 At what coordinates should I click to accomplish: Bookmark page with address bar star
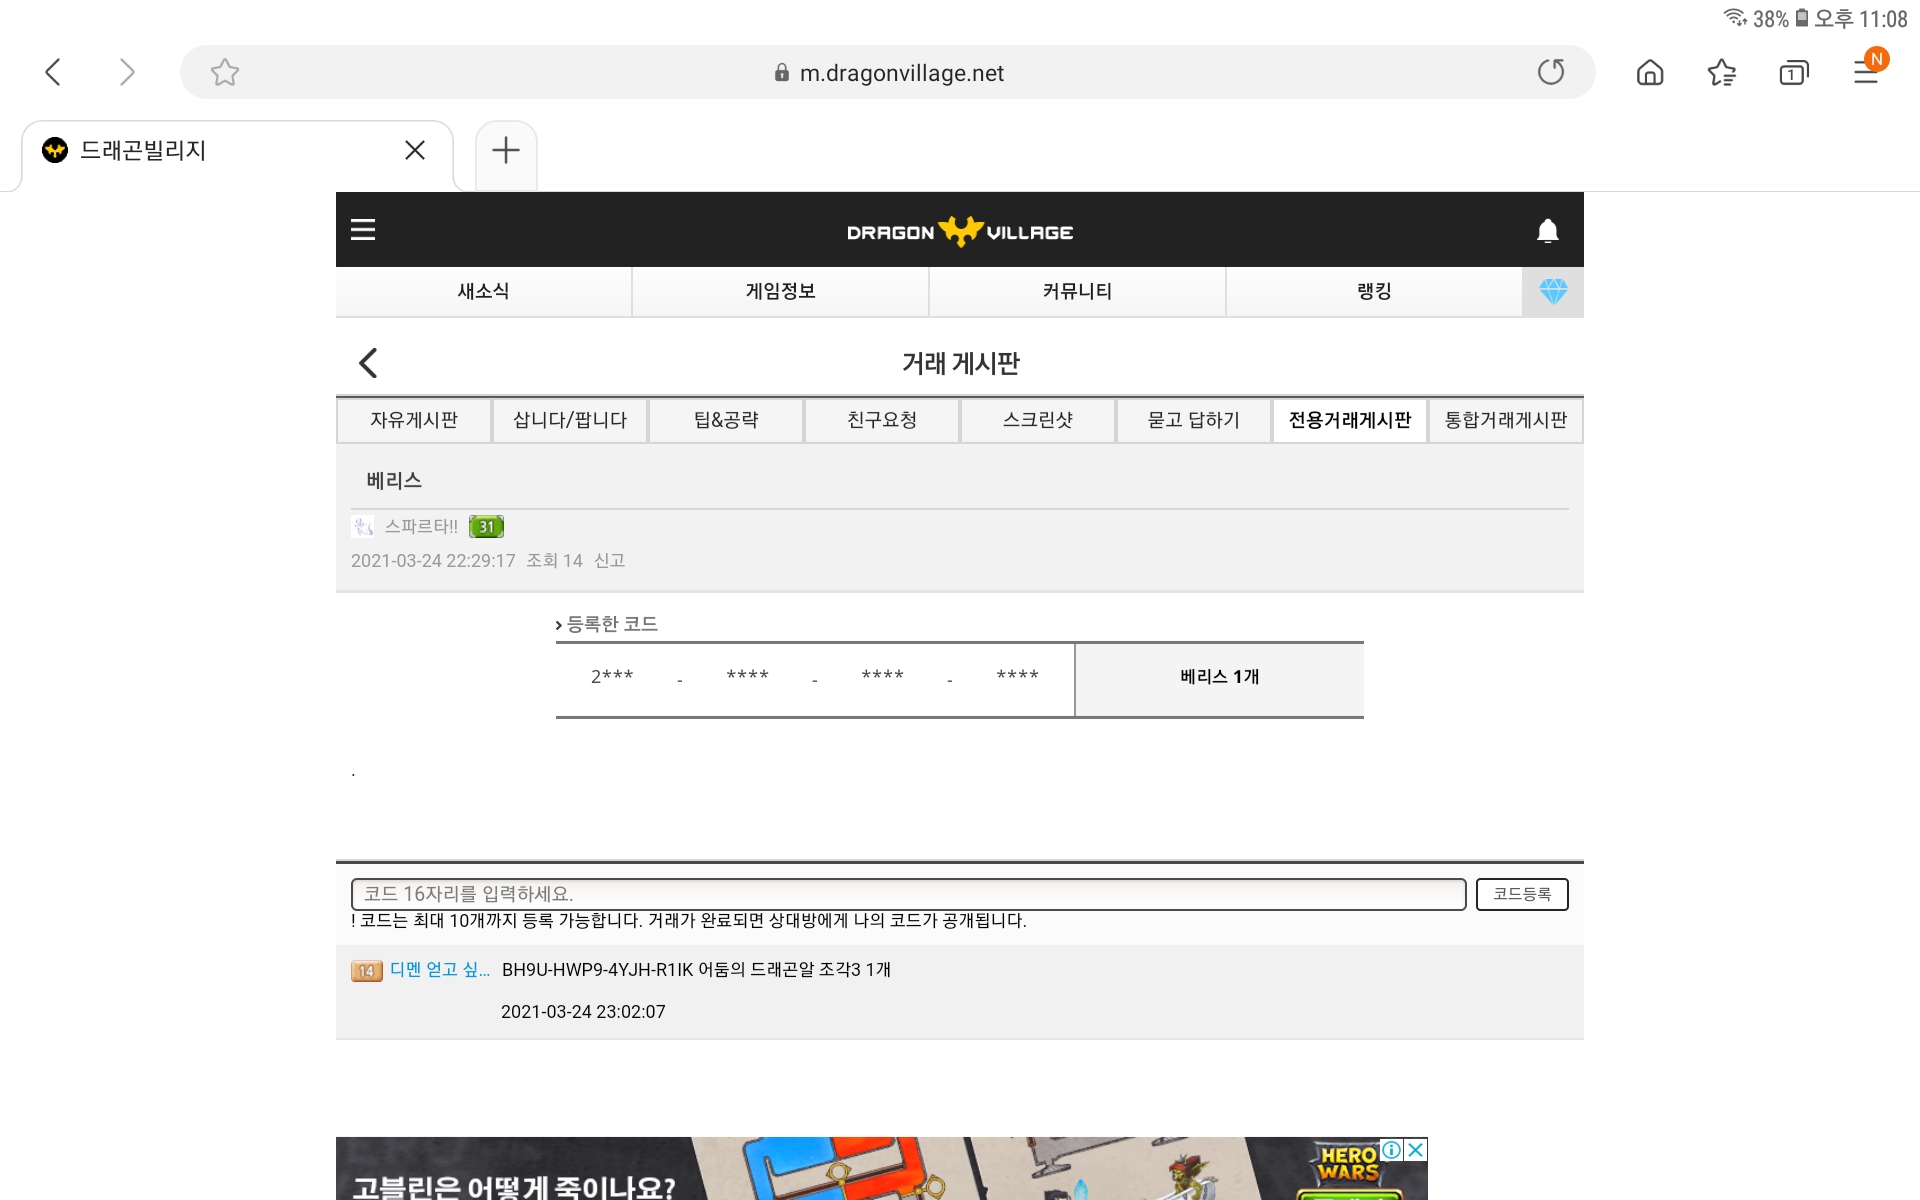coord(225,72)
